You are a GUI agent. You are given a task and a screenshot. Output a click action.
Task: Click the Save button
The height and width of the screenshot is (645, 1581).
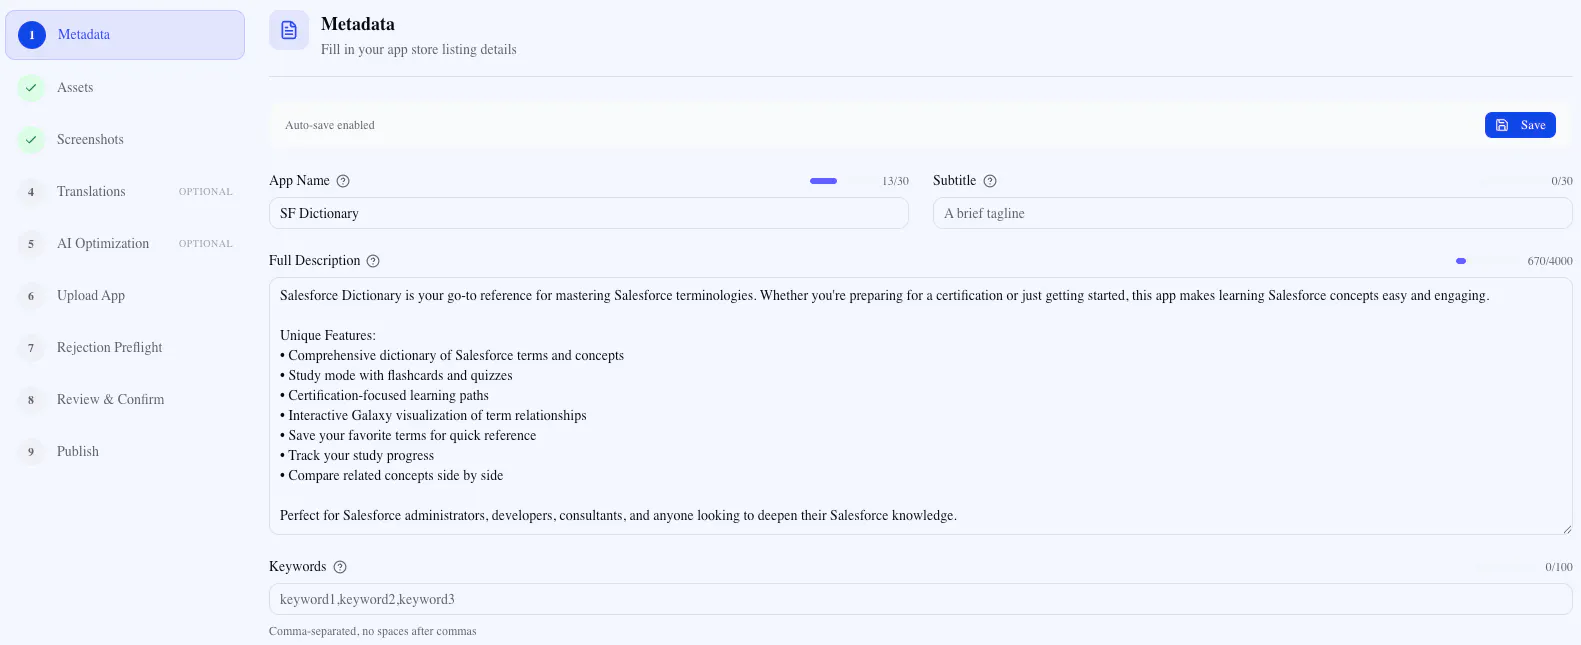coord(1520,125)
